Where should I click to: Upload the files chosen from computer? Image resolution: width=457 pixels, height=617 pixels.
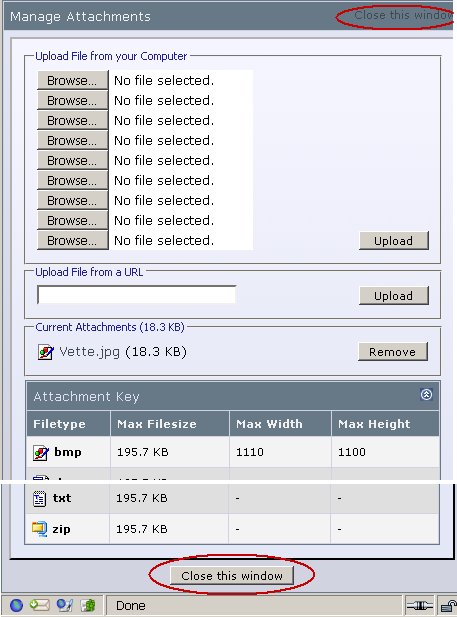(x=394, y=240)
